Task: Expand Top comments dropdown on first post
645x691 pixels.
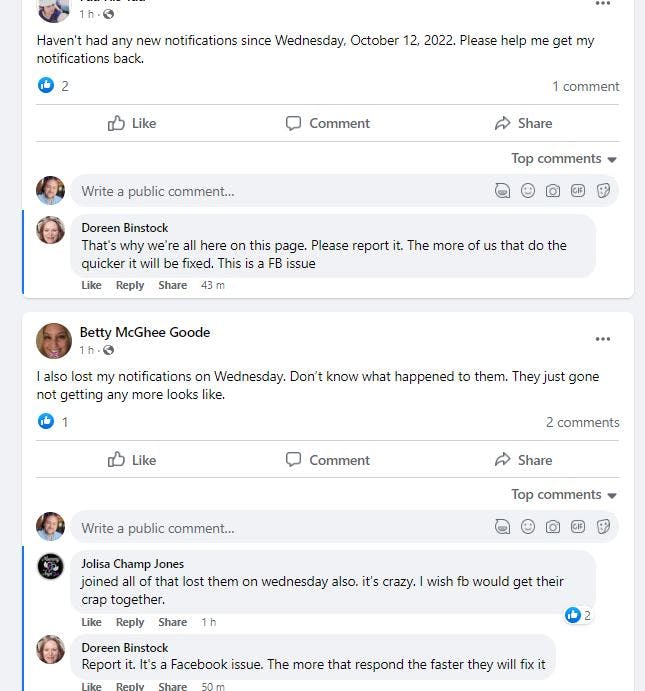Action: (564, 158)
